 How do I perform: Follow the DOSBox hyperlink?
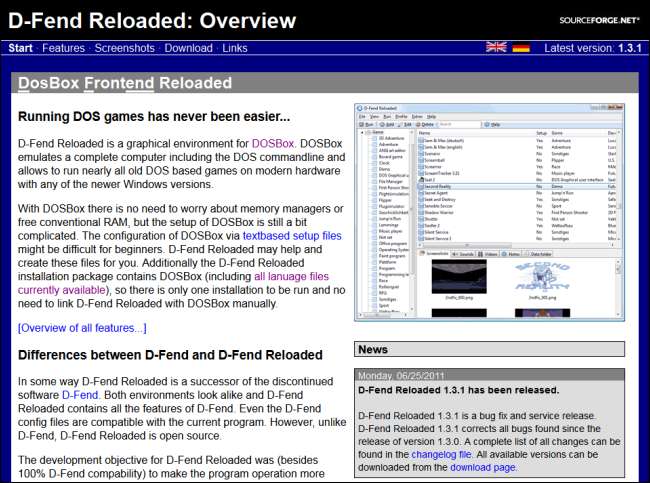pyautogui.click(x=273, y=143)
